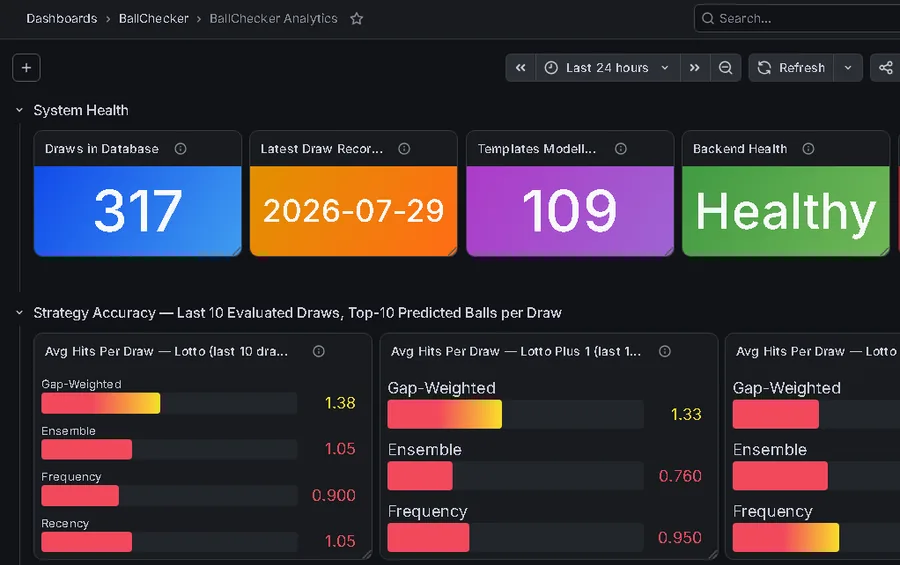Click the Strategy Accuracy row title
900x565 pixels.
tap(297, 313)
